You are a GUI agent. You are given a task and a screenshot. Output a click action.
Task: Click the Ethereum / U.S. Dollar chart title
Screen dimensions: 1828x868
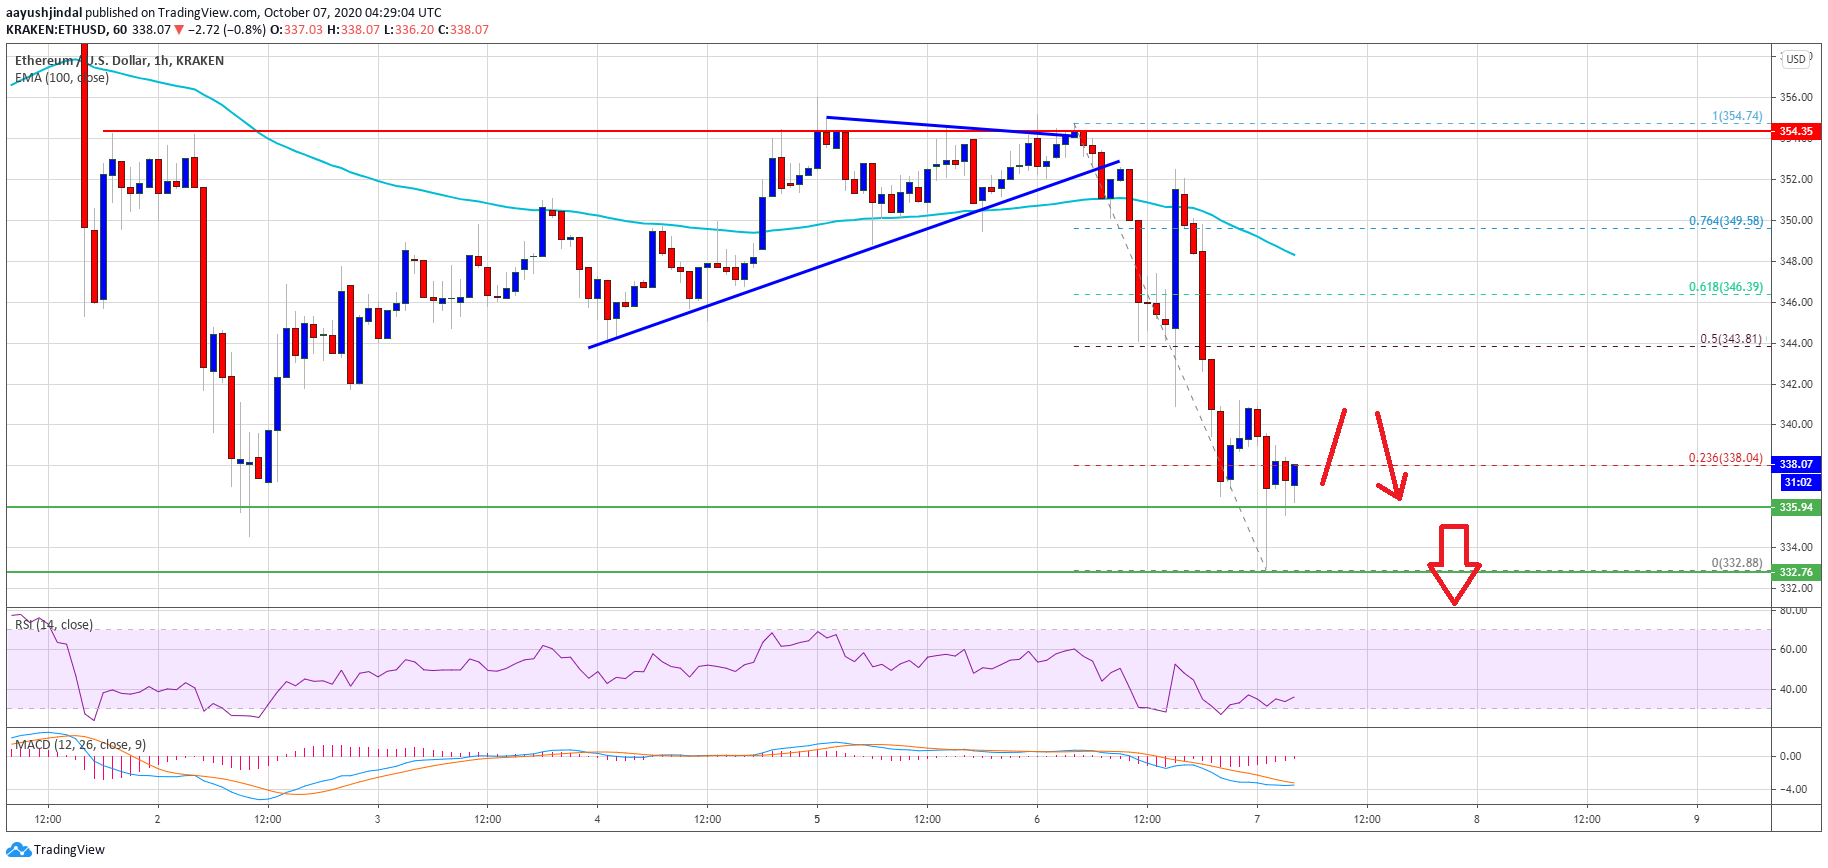click(119, 61)
